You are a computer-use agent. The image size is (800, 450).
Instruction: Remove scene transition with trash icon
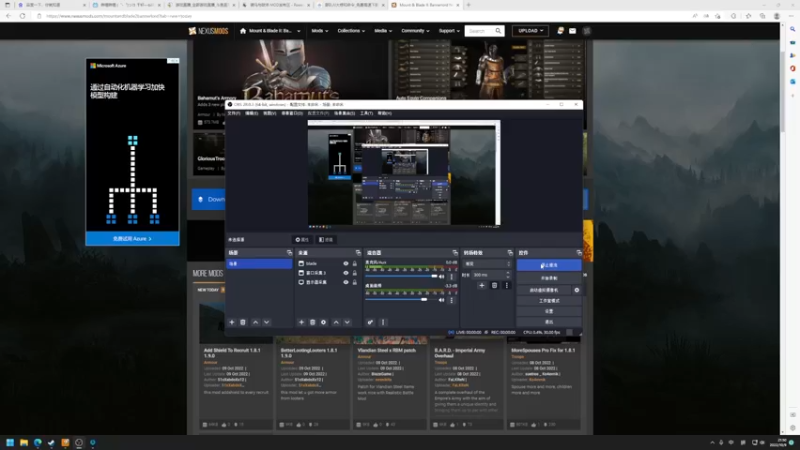point(494,286)
